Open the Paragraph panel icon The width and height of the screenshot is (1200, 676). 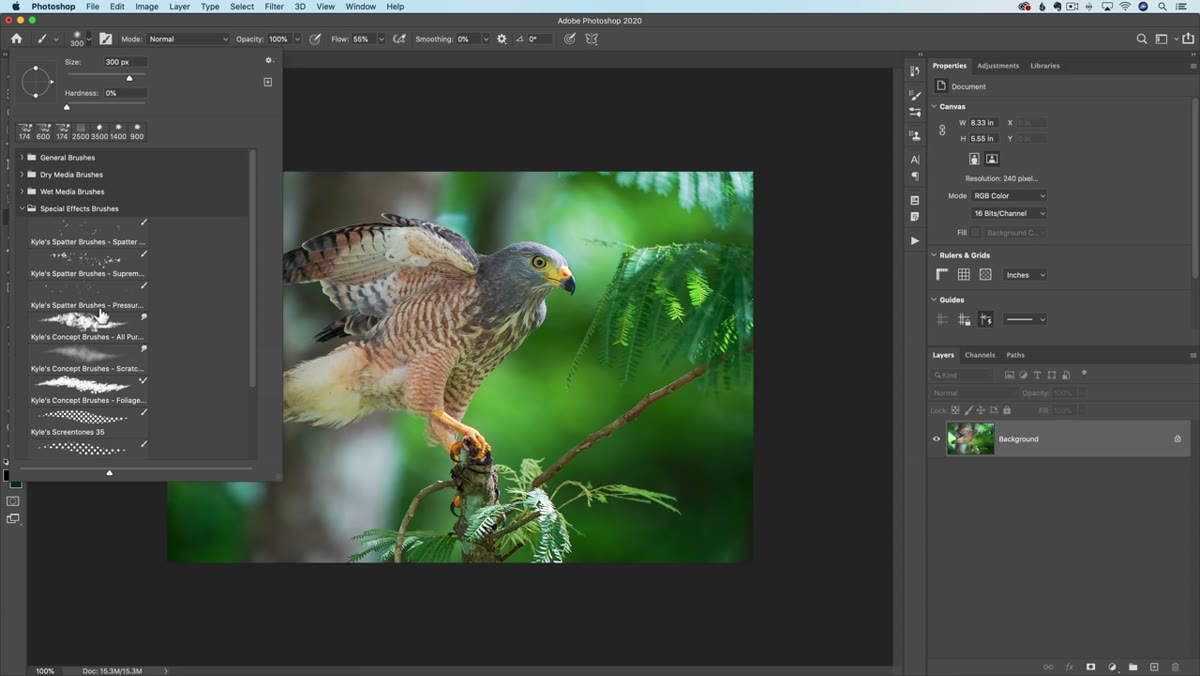coord(915,176)
